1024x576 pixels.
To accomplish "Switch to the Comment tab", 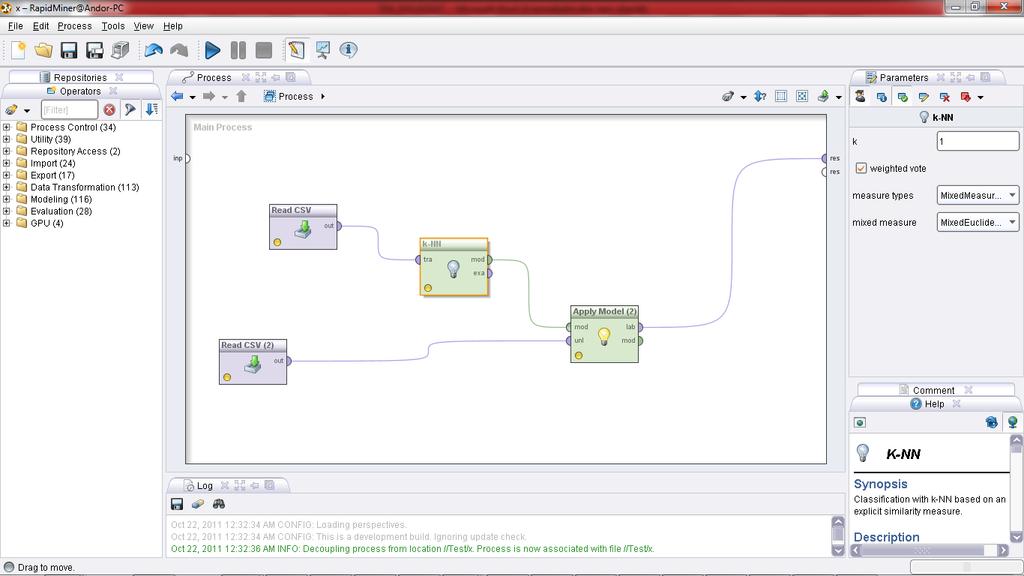I will [x=934, y=390].
